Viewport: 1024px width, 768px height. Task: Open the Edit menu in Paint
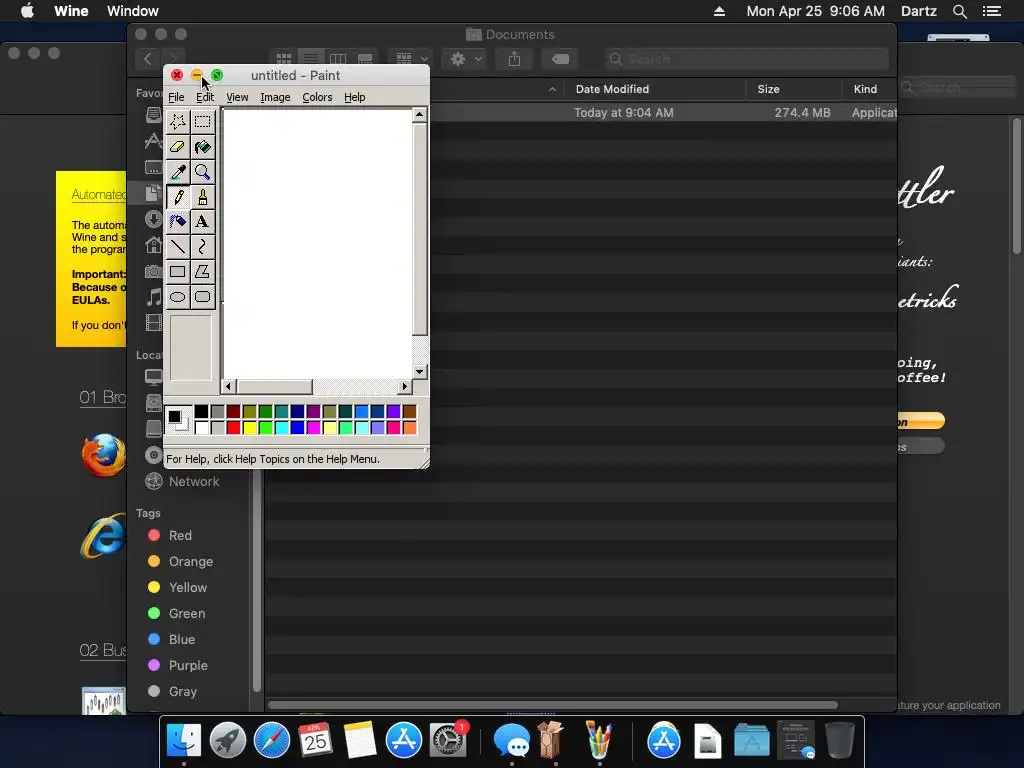tap(205, 97)
